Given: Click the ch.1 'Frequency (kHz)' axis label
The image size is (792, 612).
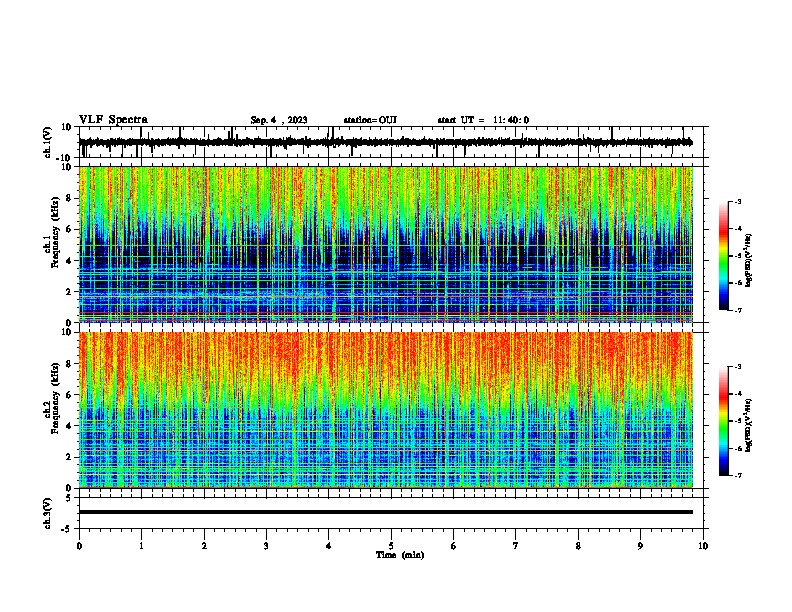Looking at the screenshot, I should tap(55, 233).
